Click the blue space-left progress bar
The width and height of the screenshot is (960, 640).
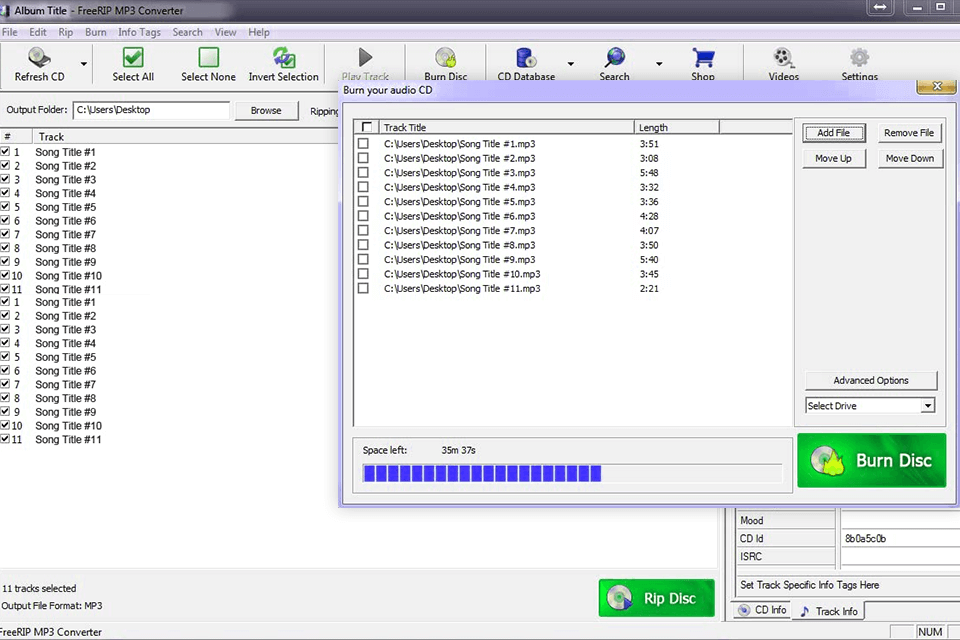pyautogui.click(x=482, y=473)
